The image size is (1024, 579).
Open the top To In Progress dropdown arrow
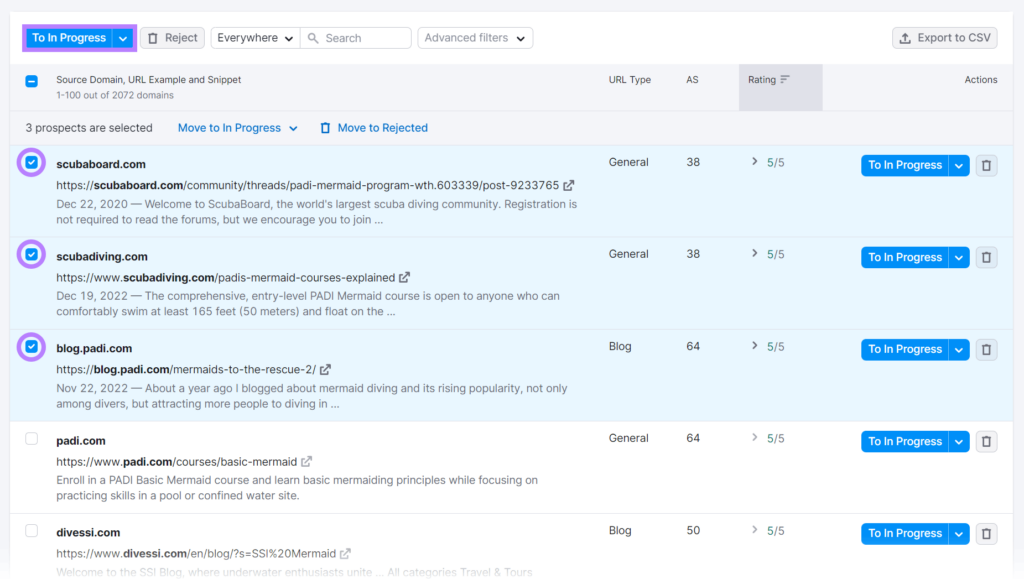coord(123,38)
